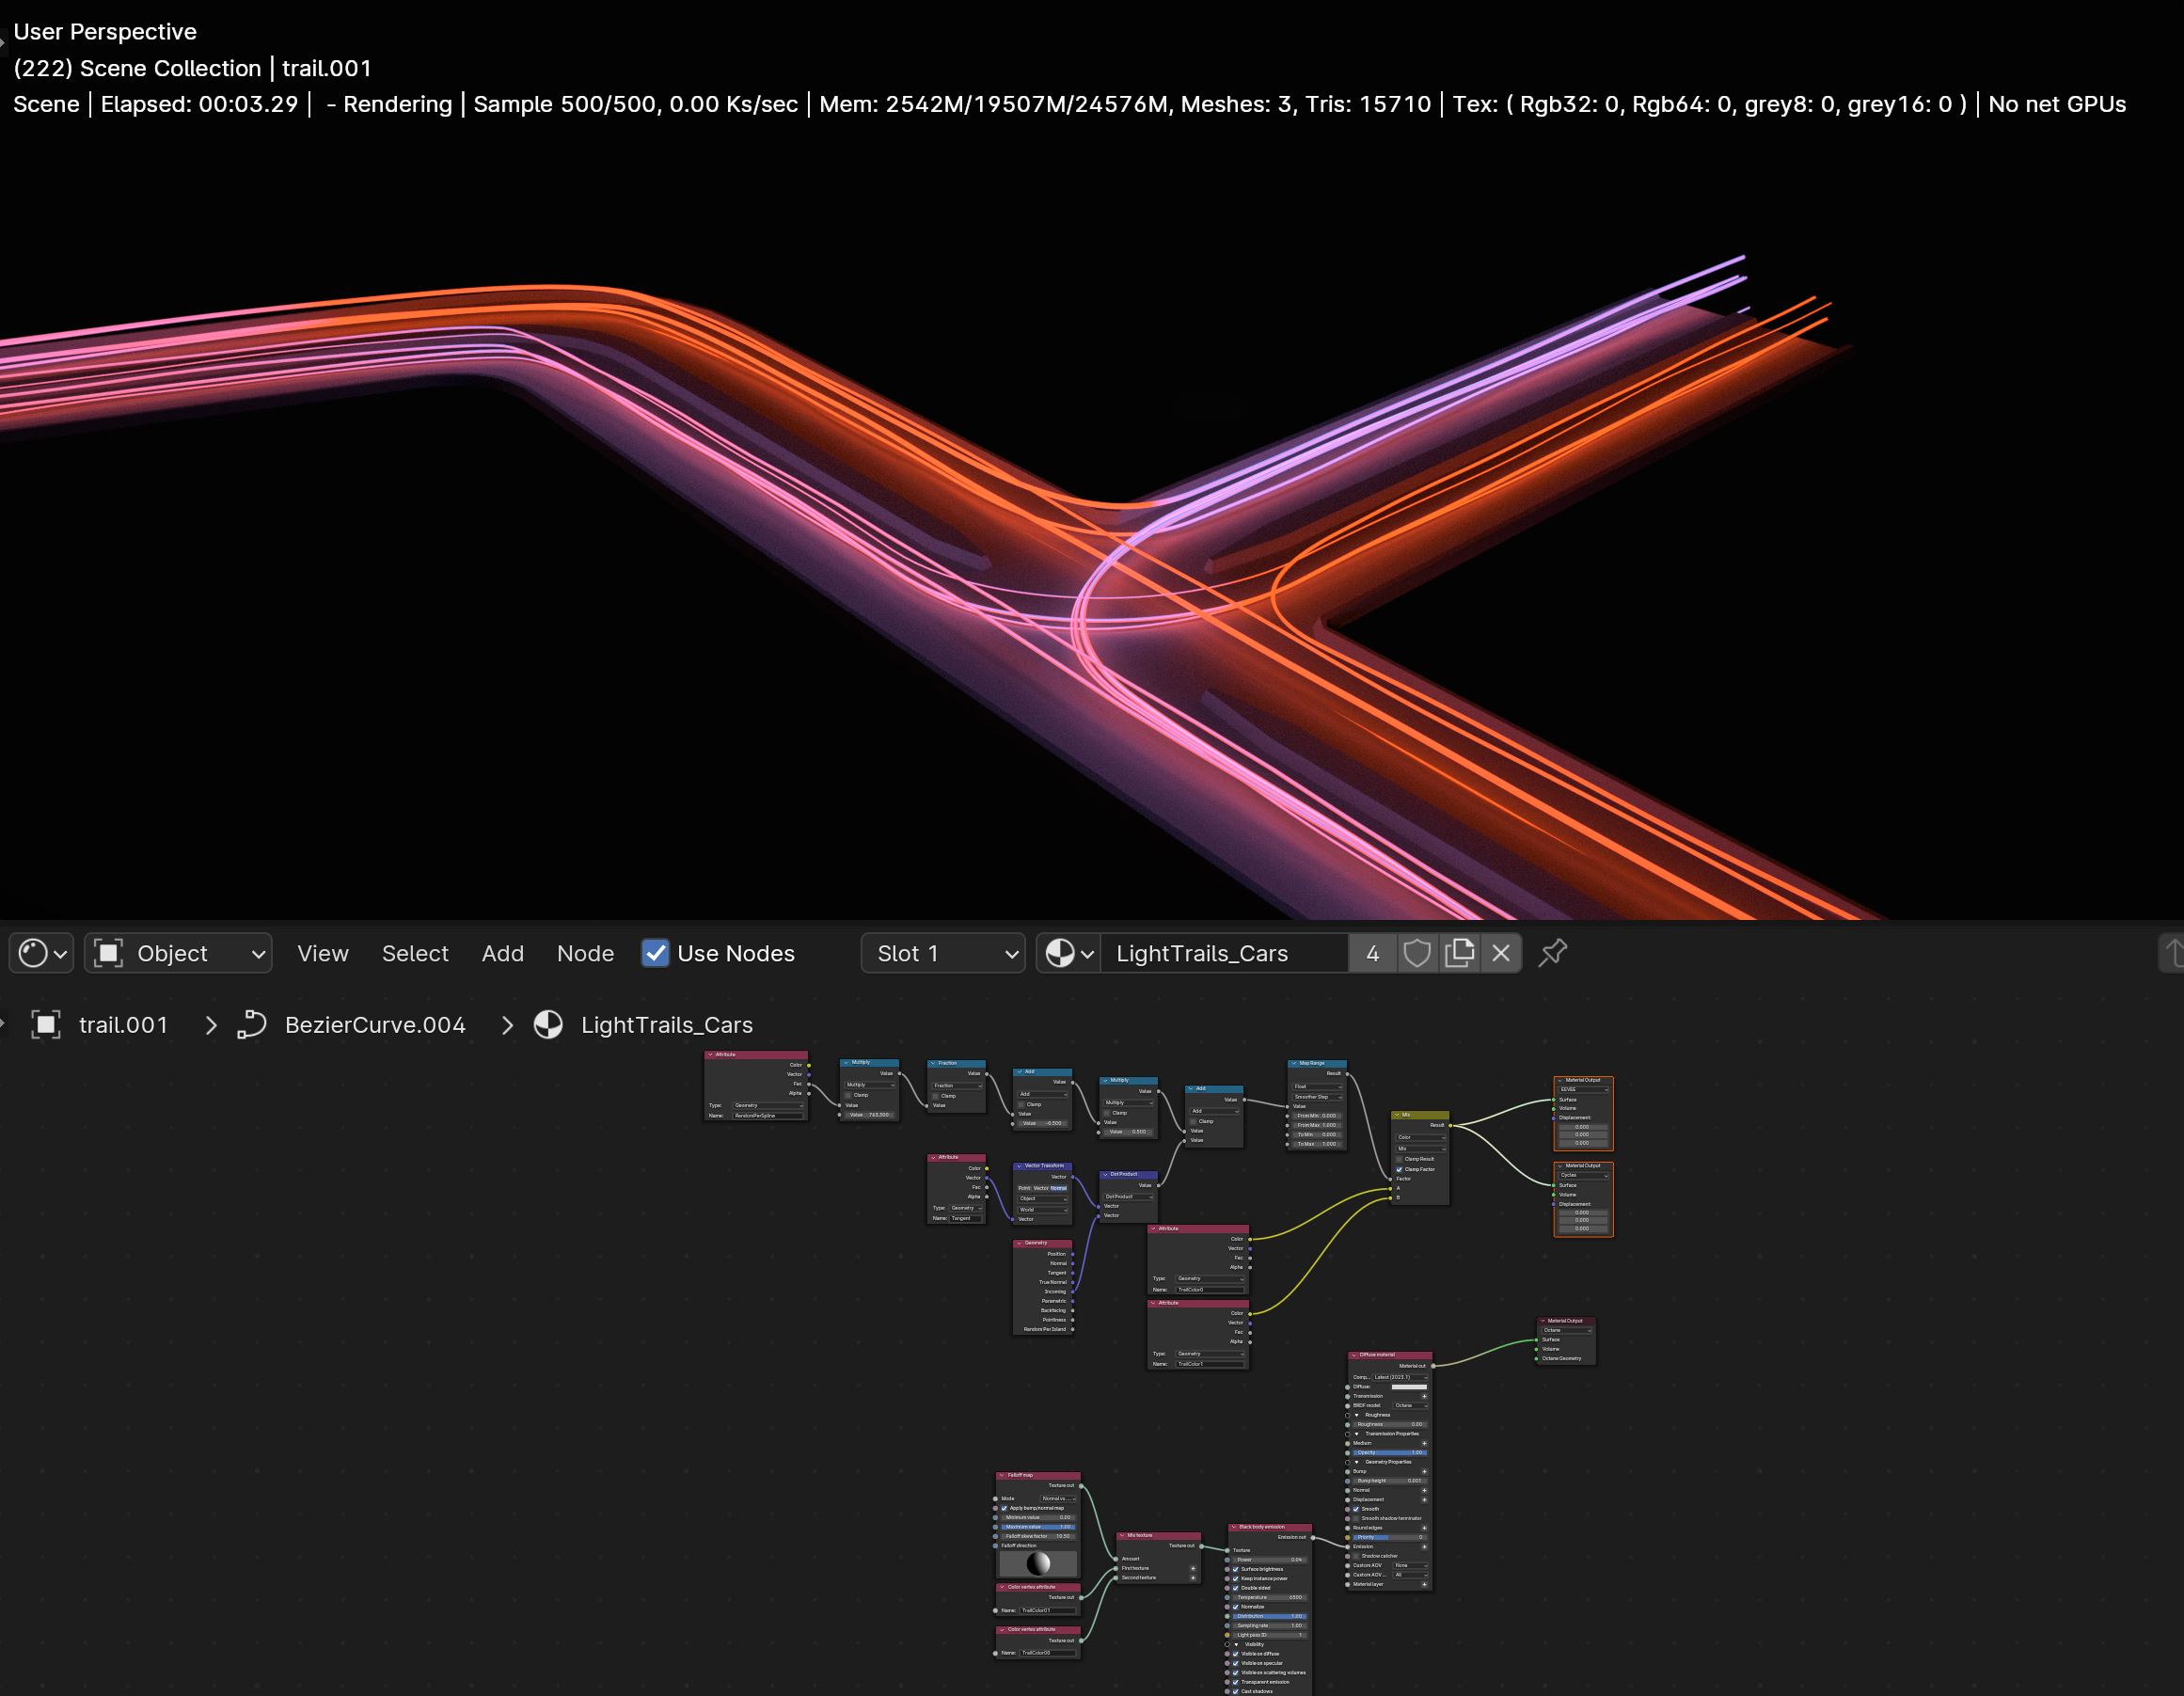
Task: Open the Add menu
Action: [x=502, y=953]
